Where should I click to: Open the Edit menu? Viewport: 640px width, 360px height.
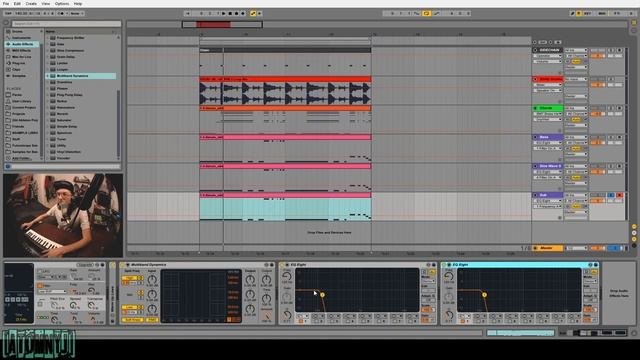click(17, 4)
